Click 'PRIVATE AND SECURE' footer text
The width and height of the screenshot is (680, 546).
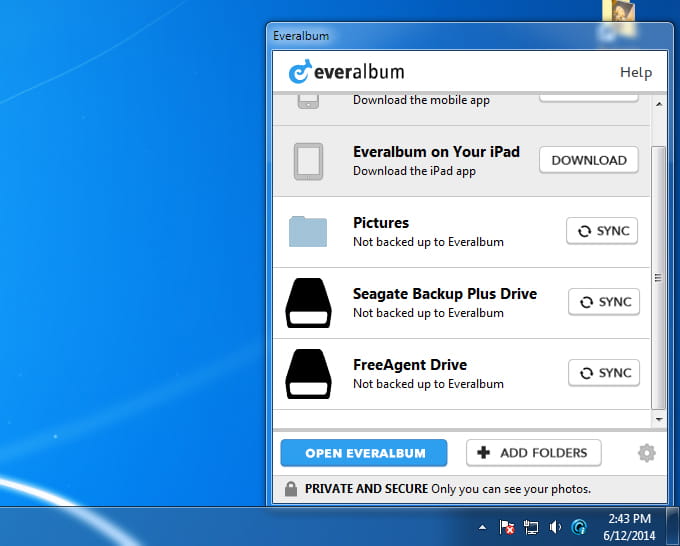[x=366, y=489]
